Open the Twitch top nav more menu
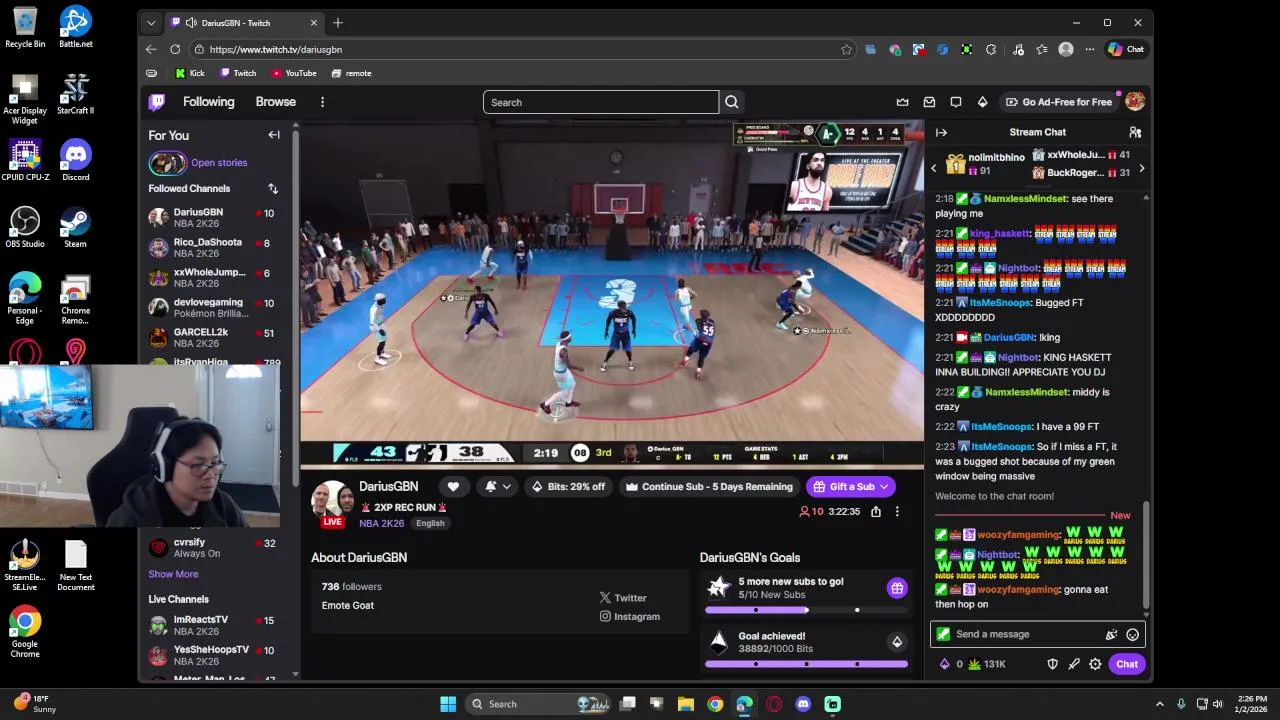The image size is (1280, 720). pyautogui.click(x=322, y=102)
